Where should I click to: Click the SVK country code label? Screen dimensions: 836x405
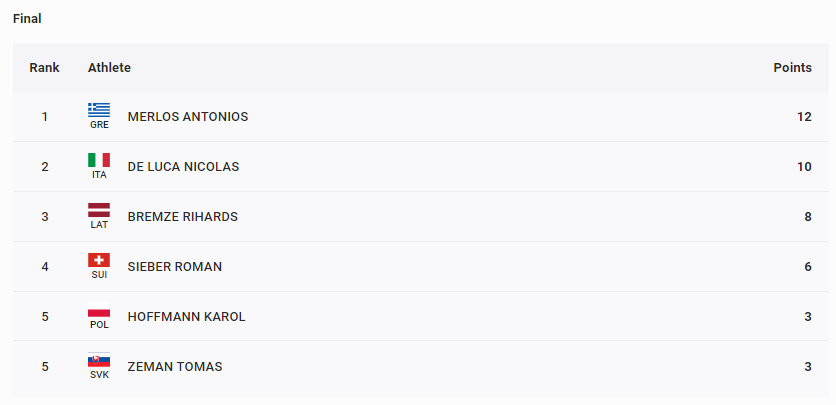coord(99,375)
